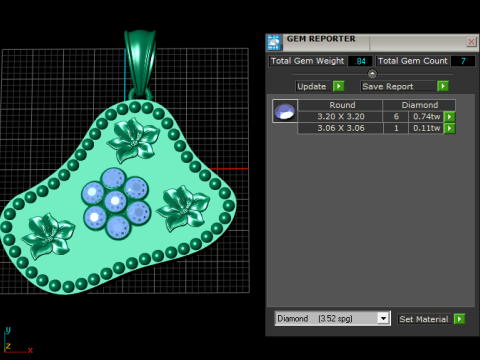
Task: Select the bottom-left flower on the pendant
Action: pyautogui.click(x=48, y=236)
